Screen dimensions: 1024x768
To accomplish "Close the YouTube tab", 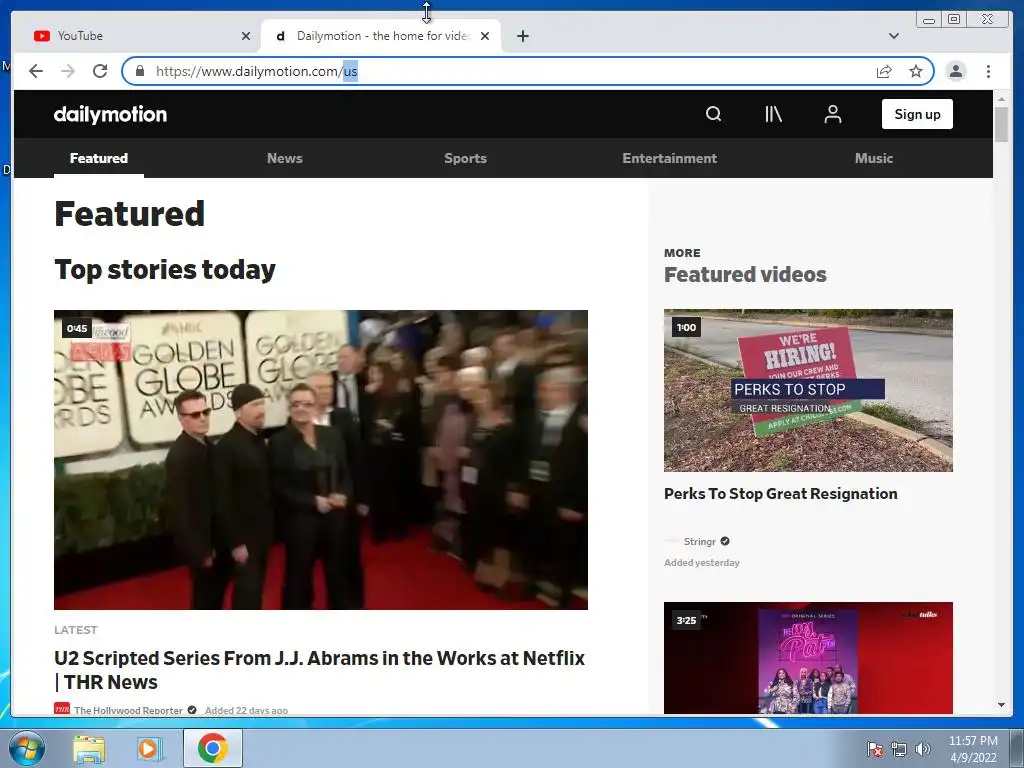I will (246, 36).
